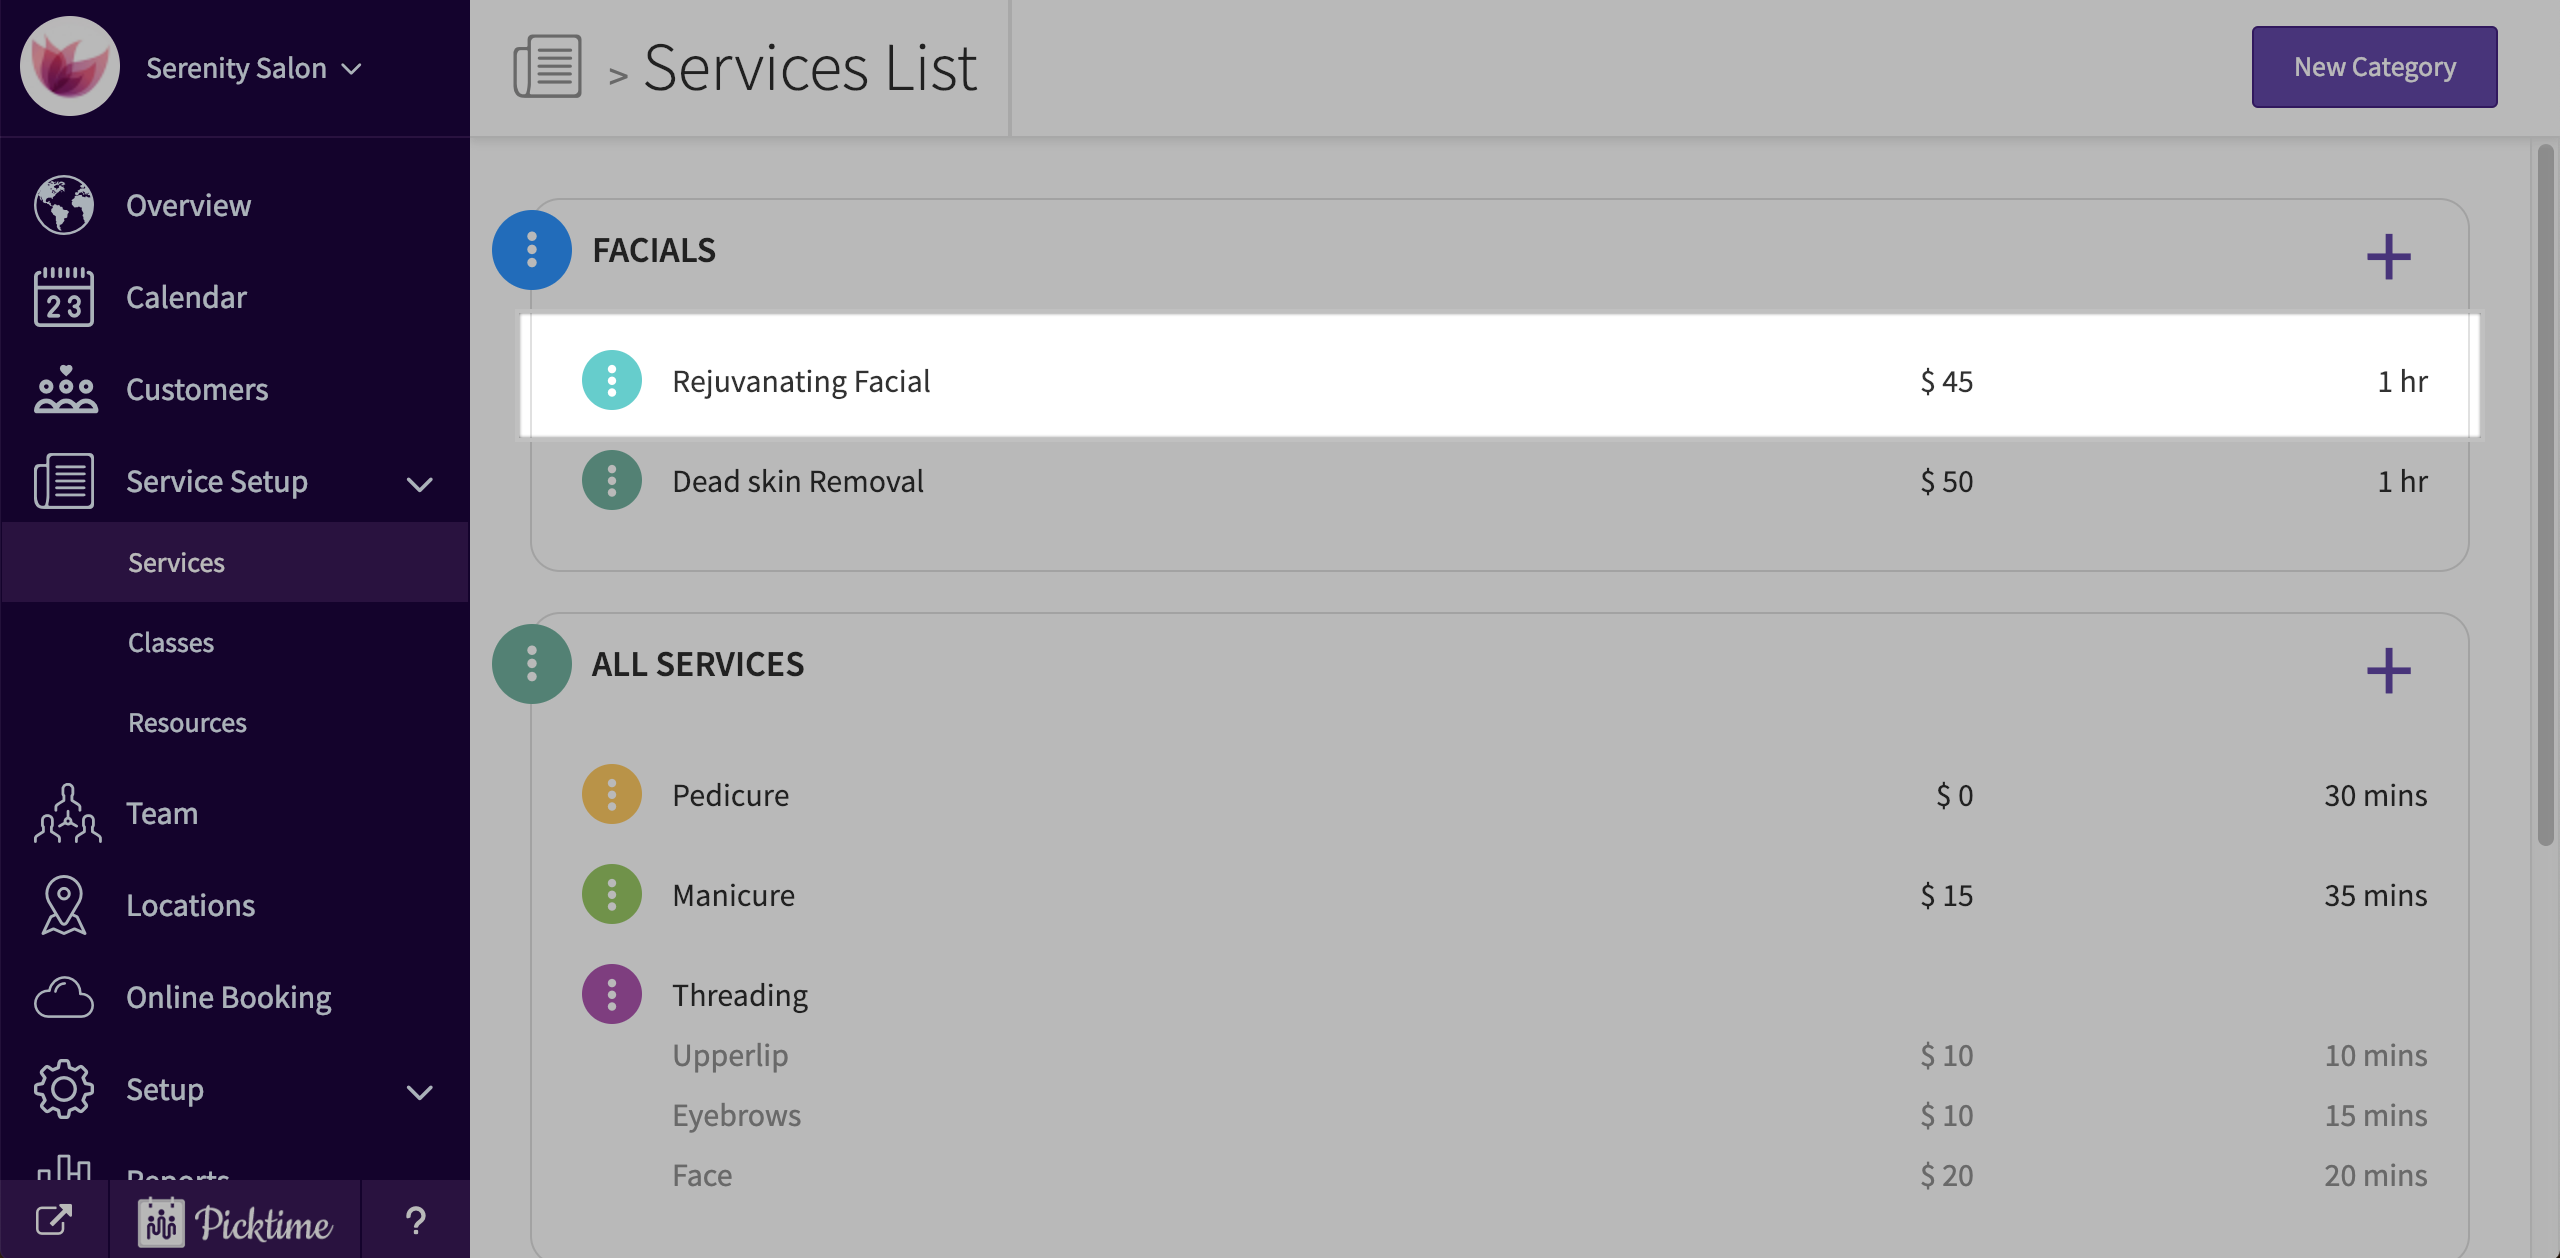Expand the Setup section chevron
Image resolution: width=2560 pixels, height=1258 pixels.
point(420,1092)
